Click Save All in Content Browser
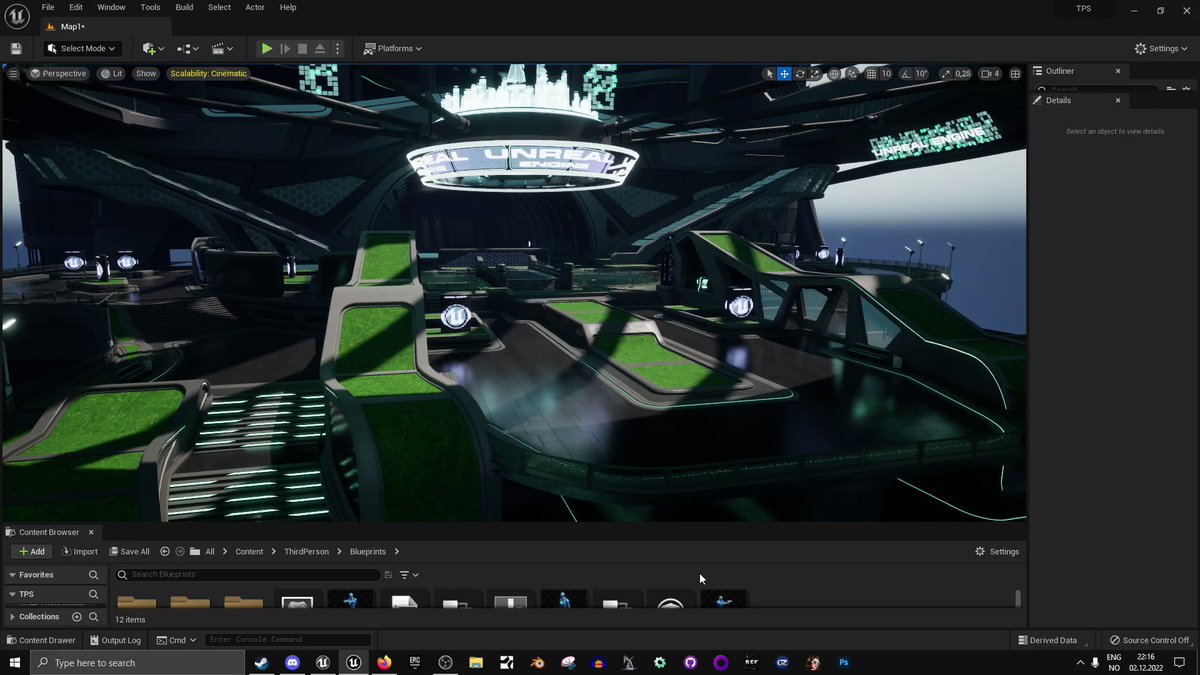The image size is (1200, 675). pyautogui.click(x=129, y=551)
